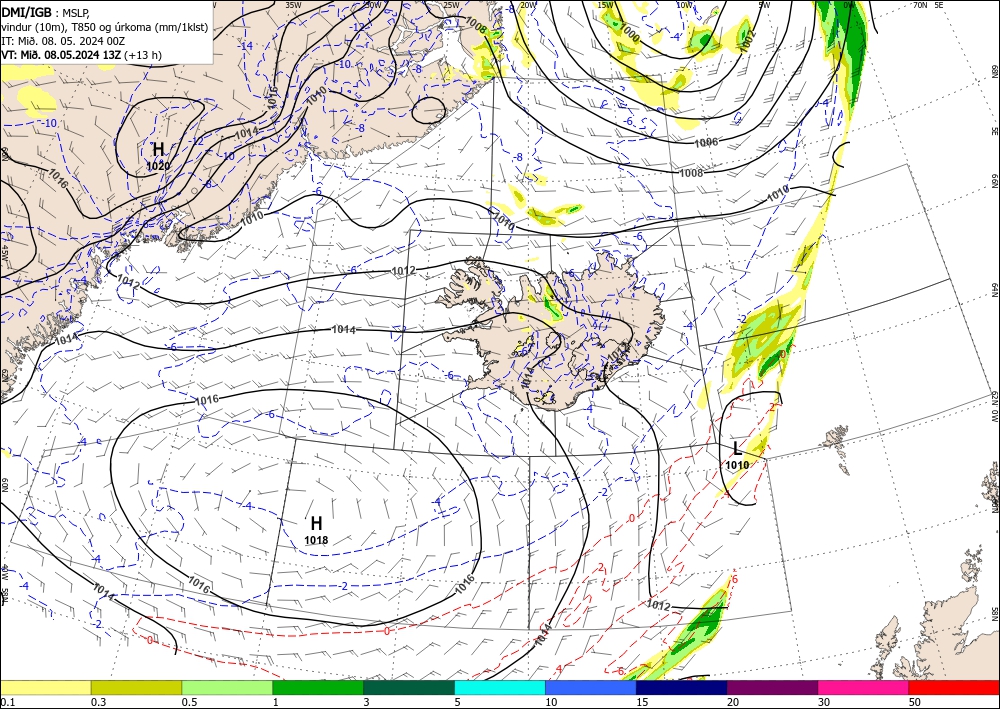Click the legend value "0.1"
1000x709 pixels.
point(6,702)
